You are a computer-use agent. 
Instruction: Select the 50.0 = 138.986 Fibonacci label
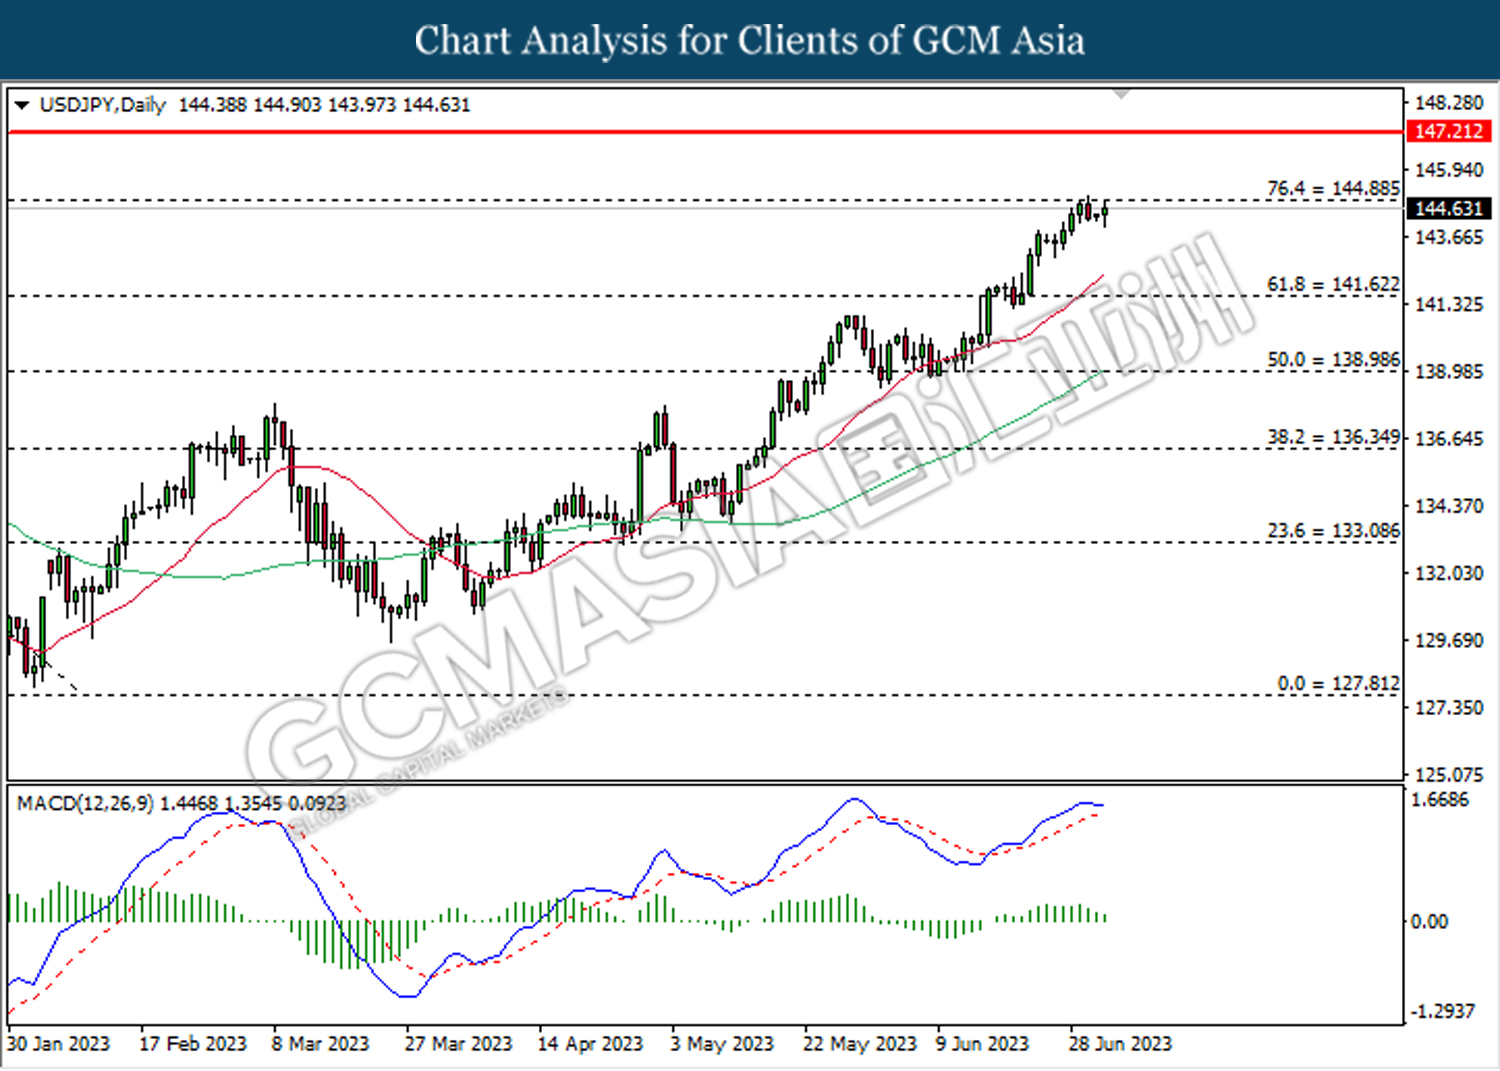(x=1333, y=359)
